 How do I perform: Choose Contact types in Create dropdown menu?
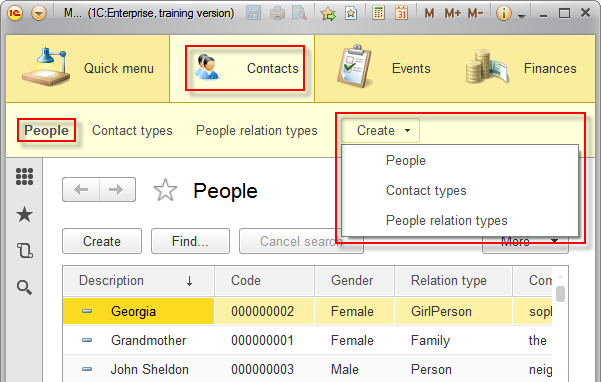tap(426, 190)
